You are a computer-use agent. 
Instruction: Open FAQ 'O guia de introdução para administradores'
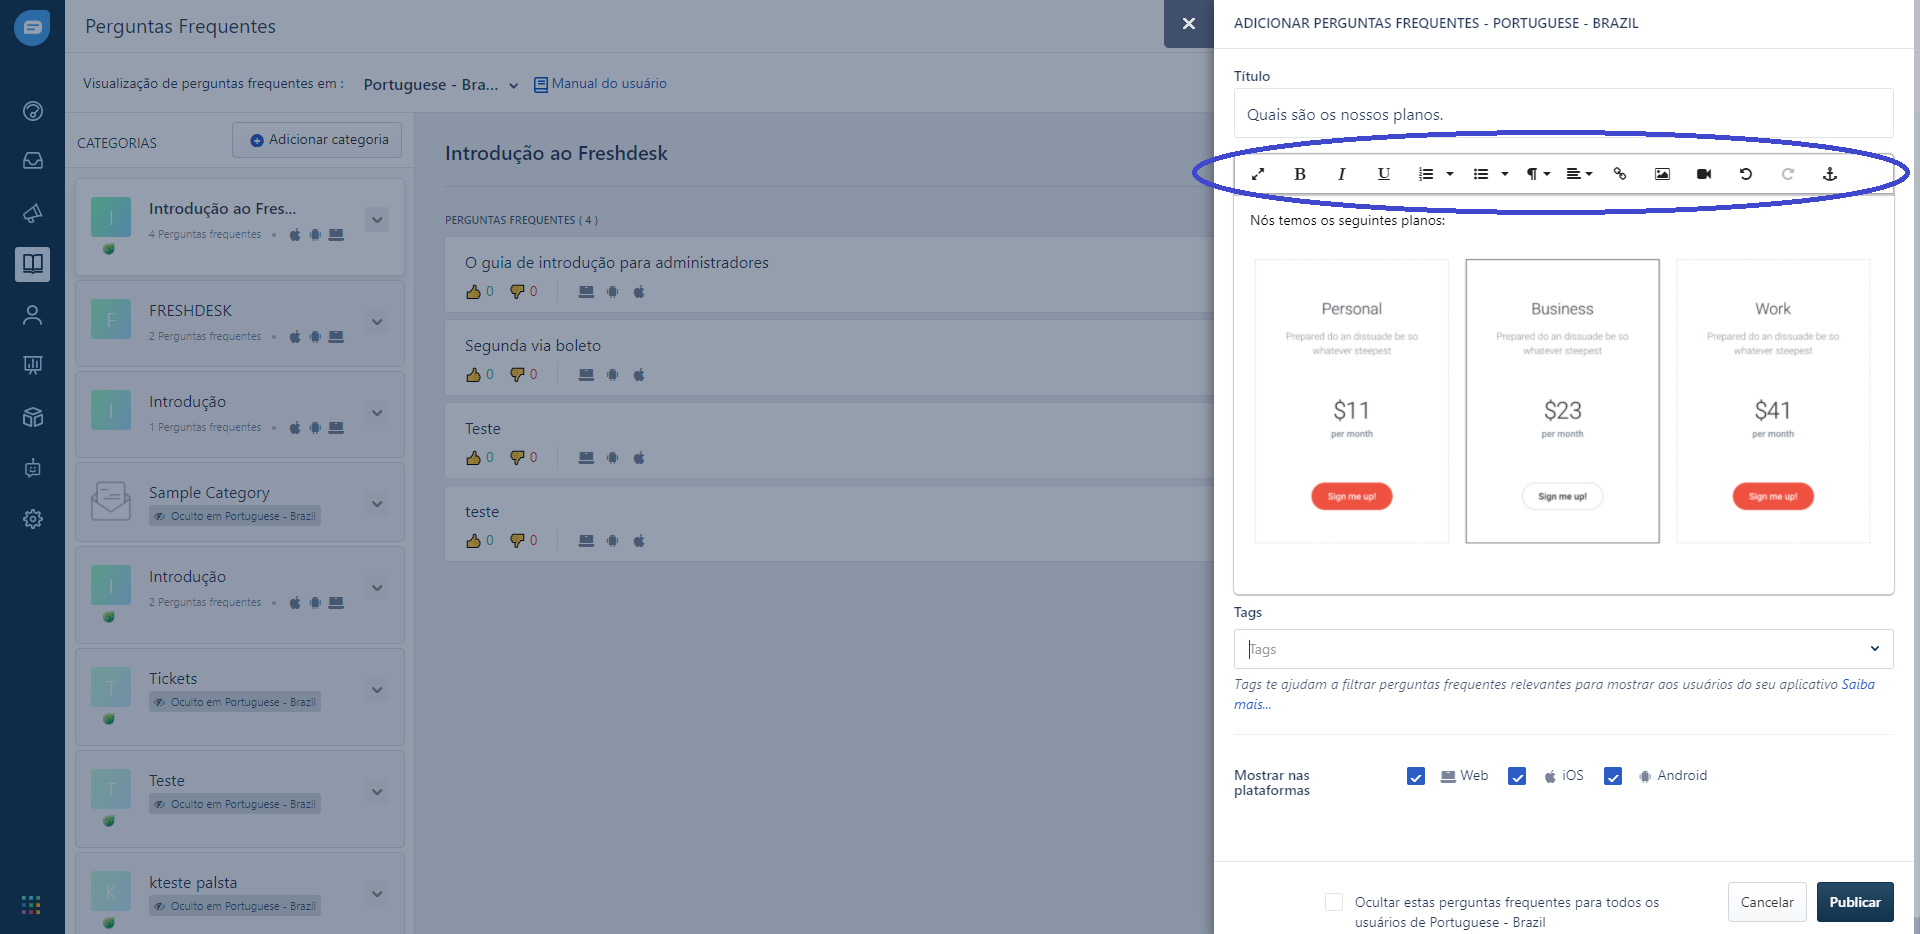[x=616, y=263]
